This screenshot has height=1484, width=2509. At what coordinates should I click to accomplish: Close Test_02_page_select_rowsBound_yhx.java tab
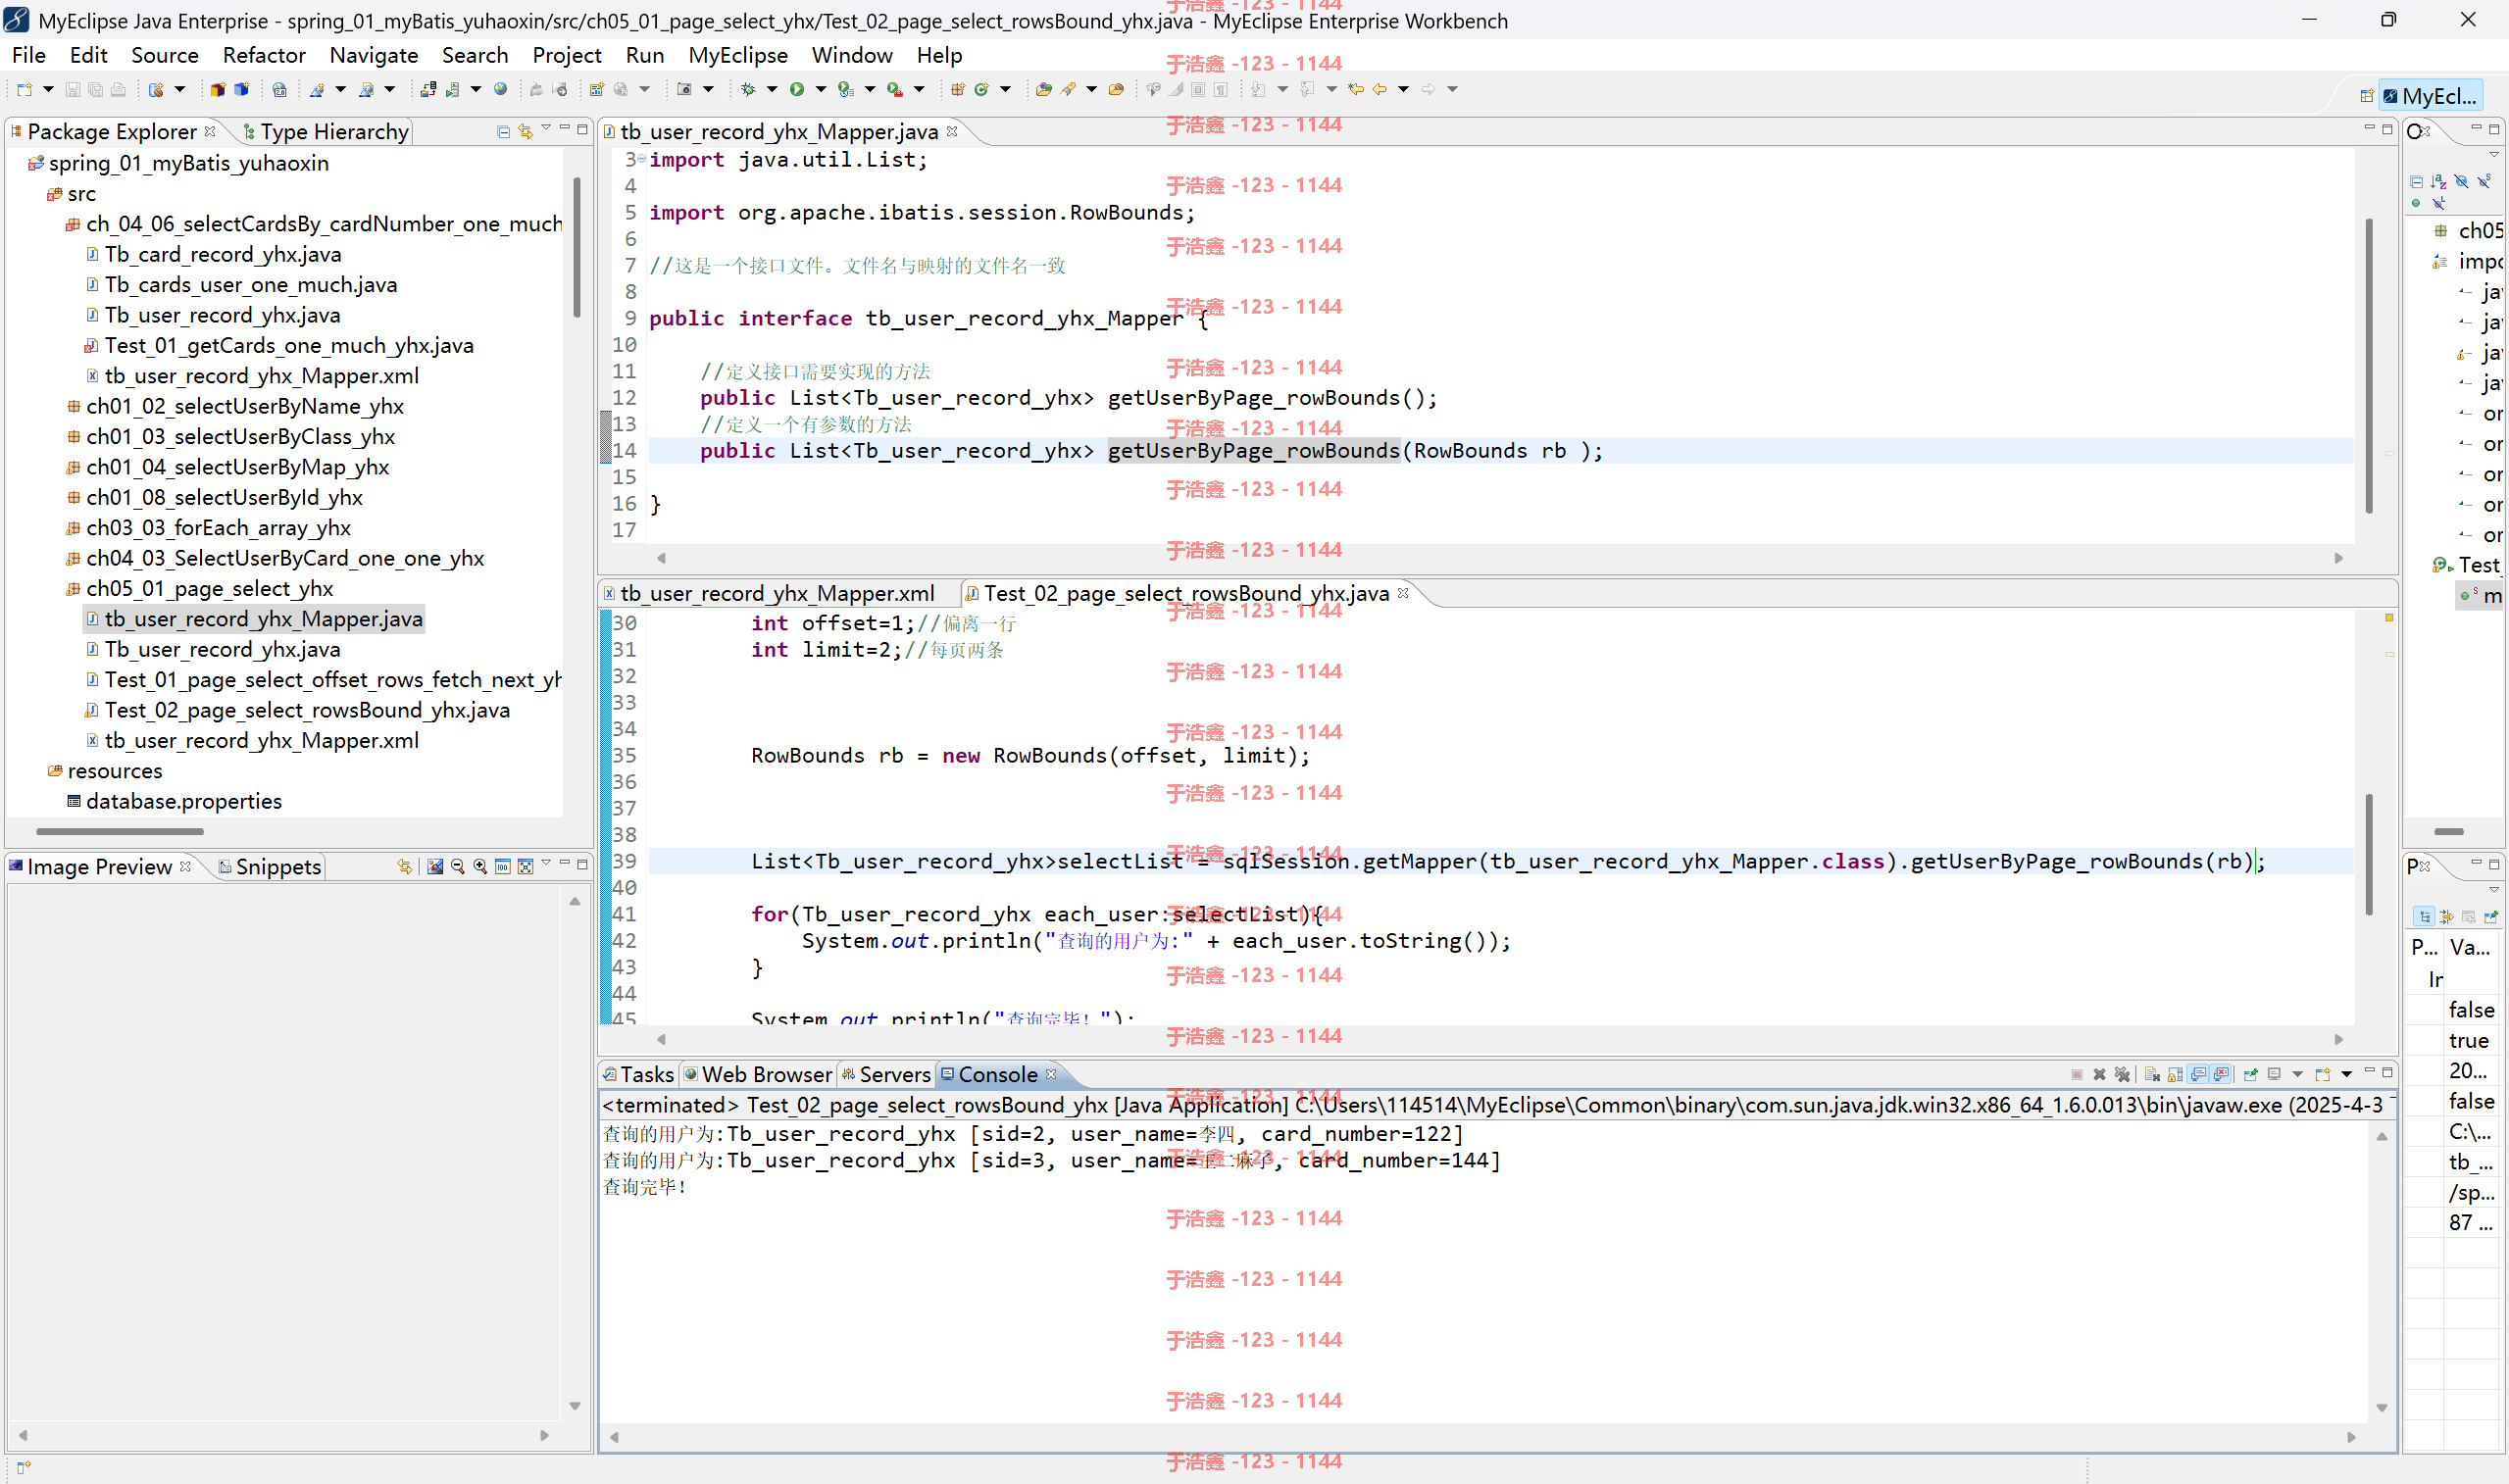1403,592
